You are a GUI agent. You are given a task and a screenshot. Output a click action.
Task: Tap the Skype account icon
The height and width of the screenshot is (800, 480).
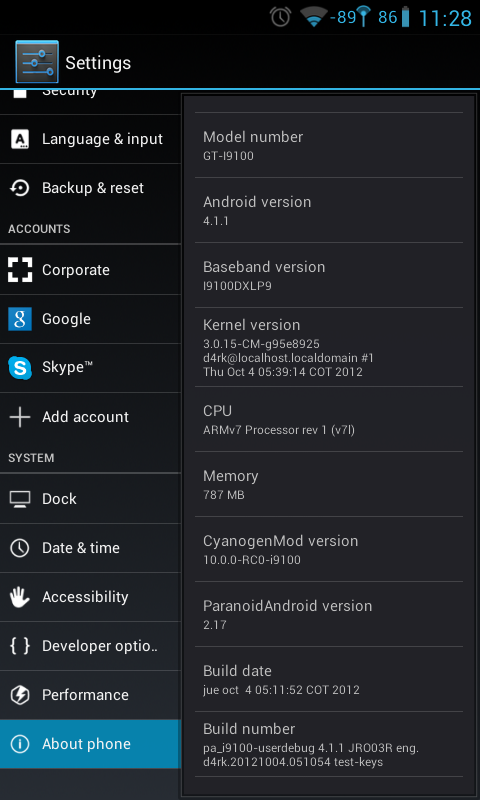click(x=20, y=368)
